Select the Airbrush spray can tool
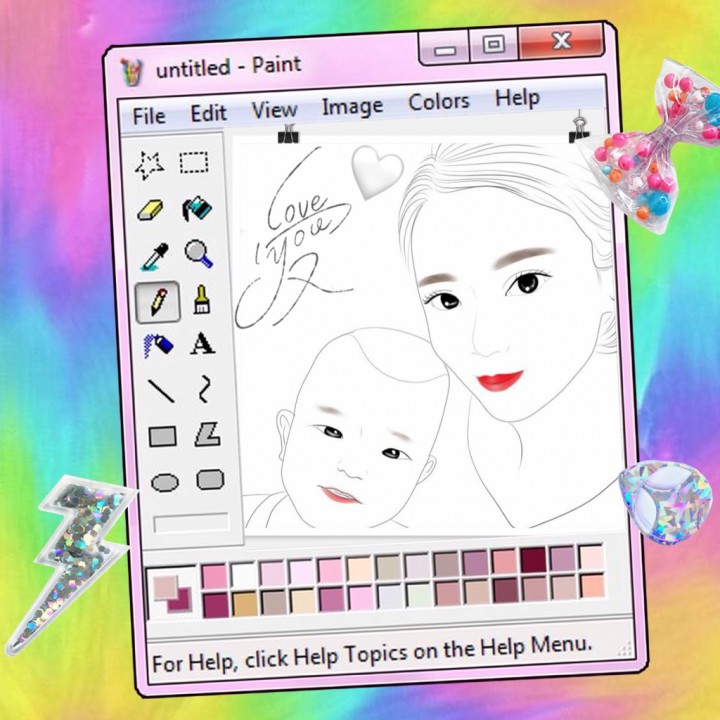720x720 pixels. (158, 345)
